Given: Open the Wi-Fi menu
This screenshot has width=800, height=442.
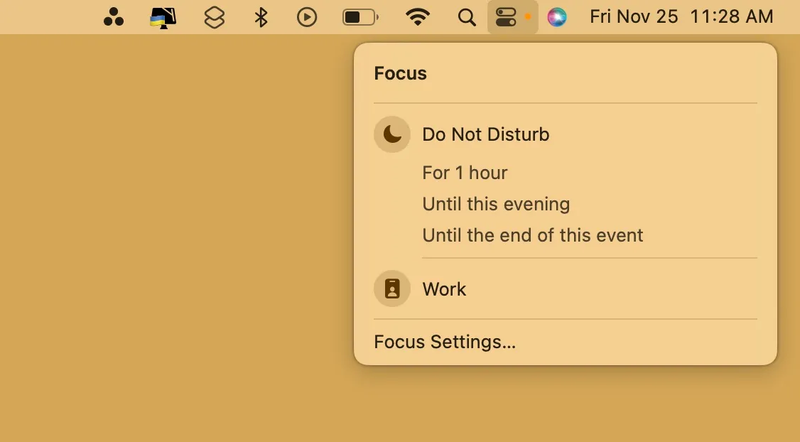Looking at the screenshot, I should pyautogui.click(x=417, y=17).
